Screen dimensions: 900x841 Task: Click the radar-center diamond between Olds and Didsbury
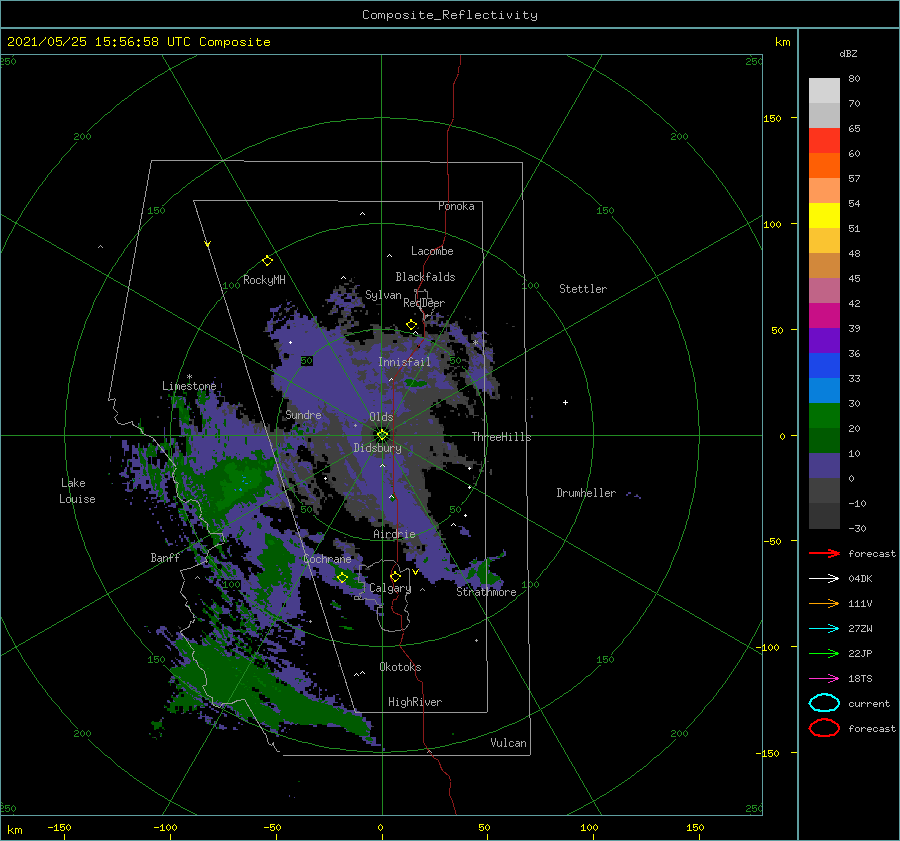click(382, 435)
